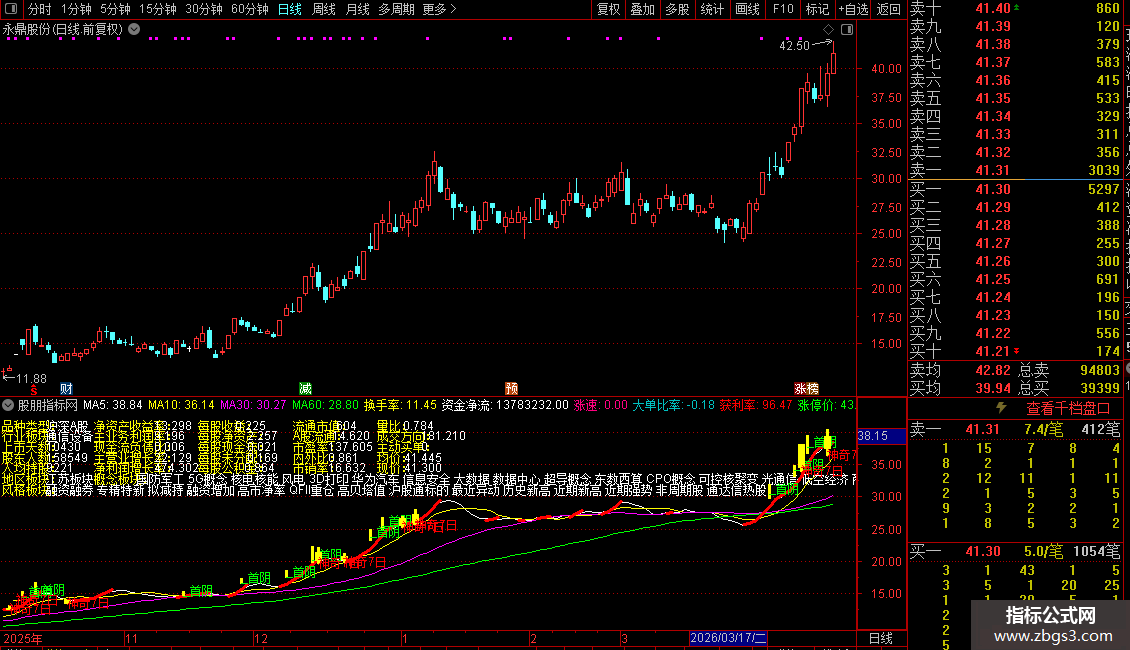Expand the 更多 period options

440,9
